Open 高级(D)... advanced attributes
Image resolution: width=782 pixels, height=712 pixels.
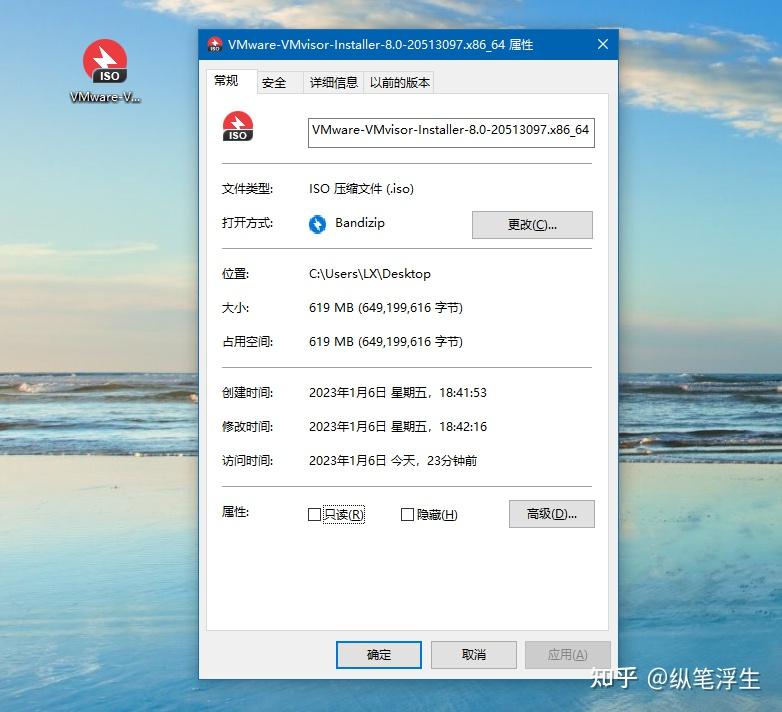point(552,514)
